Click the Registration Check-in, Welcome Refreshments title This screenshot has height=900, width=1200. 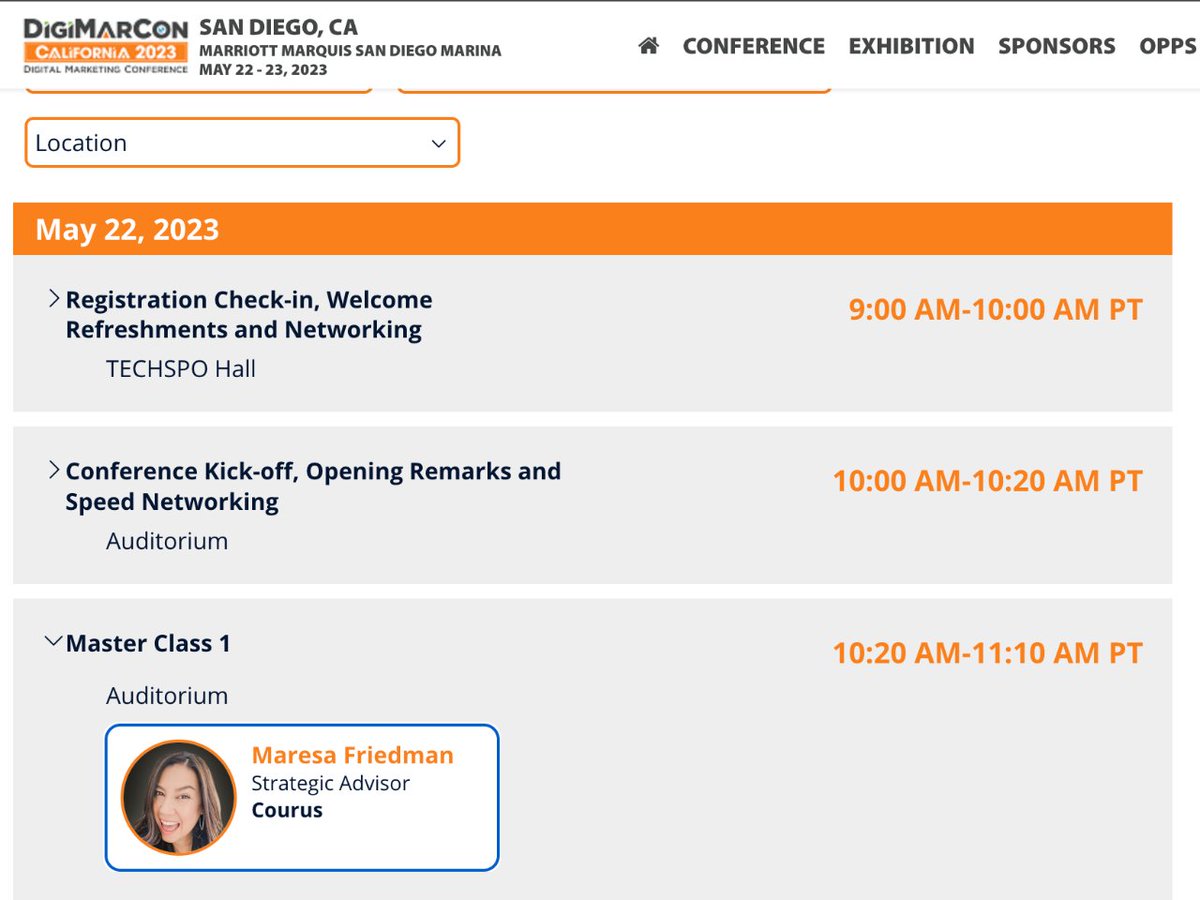coord(249,314)
